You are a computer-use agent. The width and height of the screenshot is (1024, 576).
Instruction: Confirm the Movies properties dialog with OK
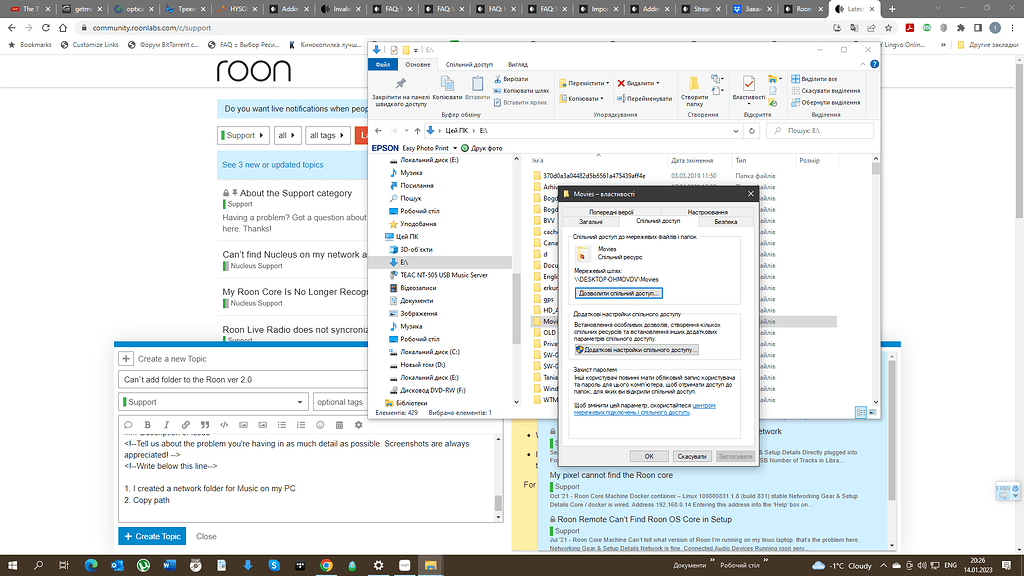[649, 456]
